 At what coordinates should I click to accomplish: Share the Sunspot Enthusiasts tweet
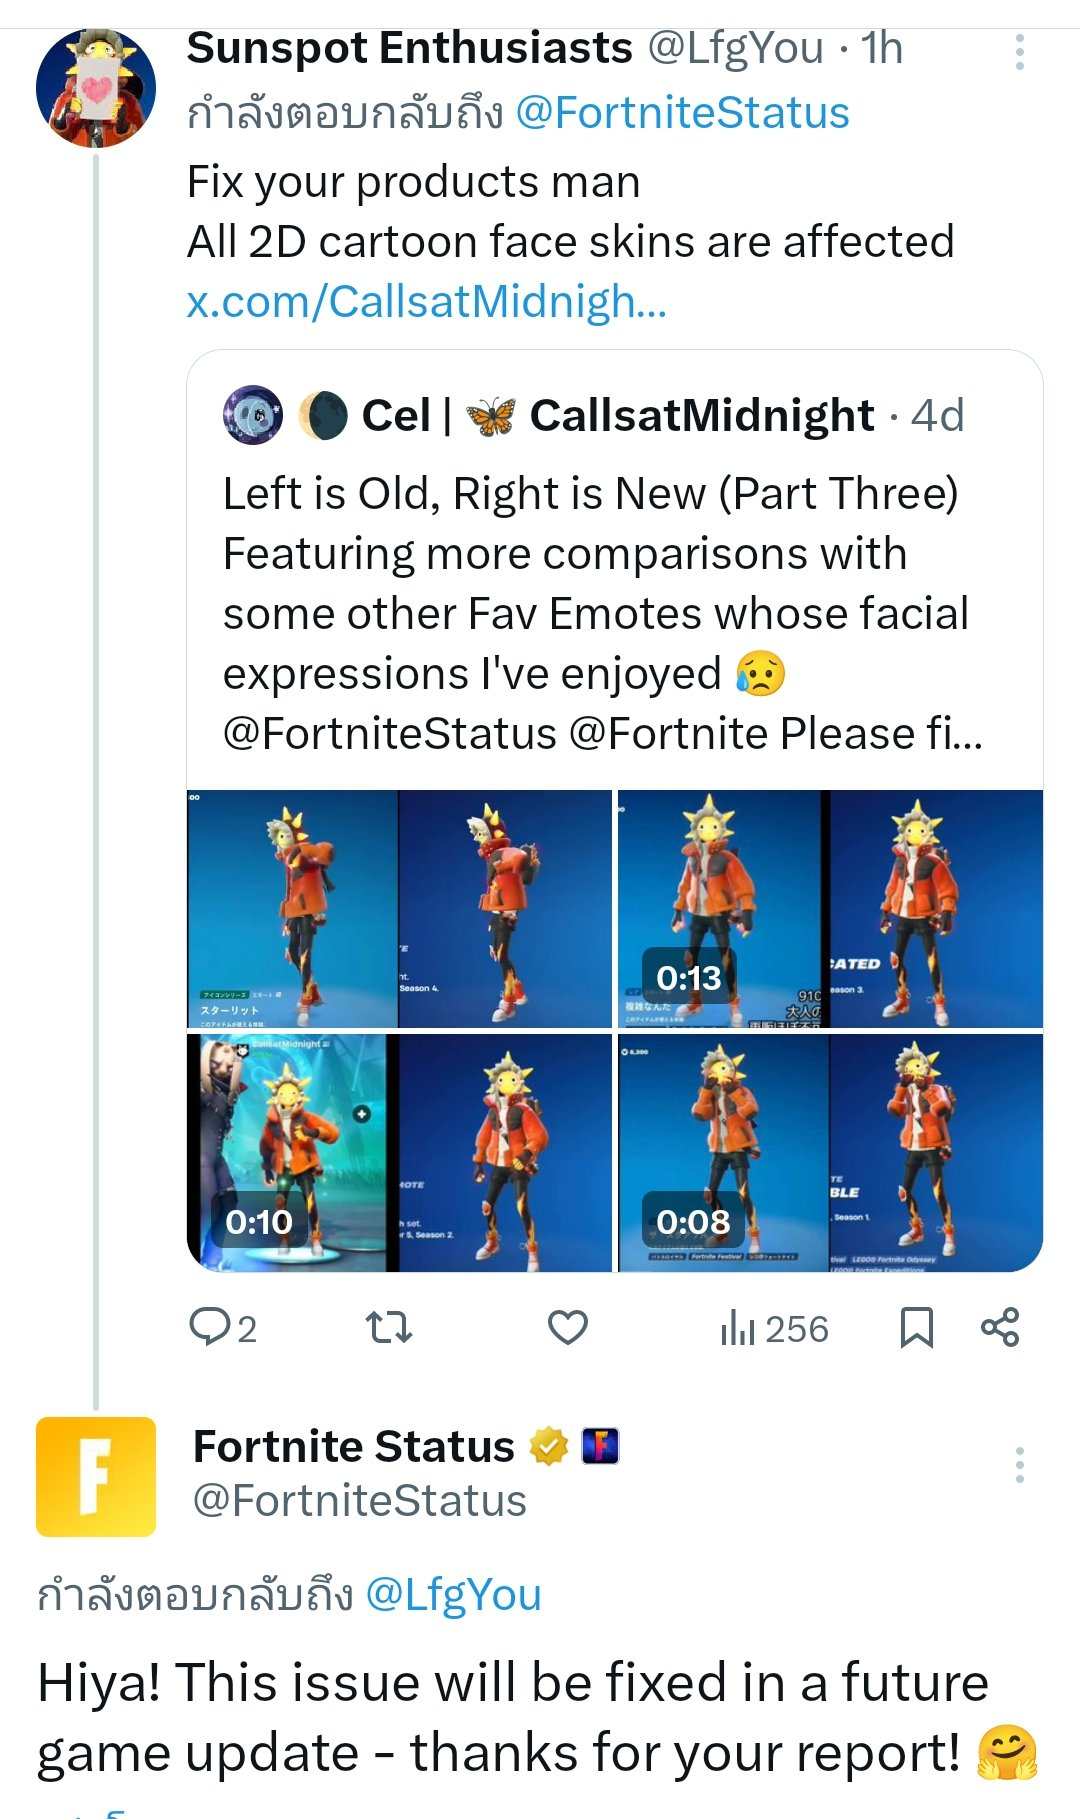(x=999, y=1328)
